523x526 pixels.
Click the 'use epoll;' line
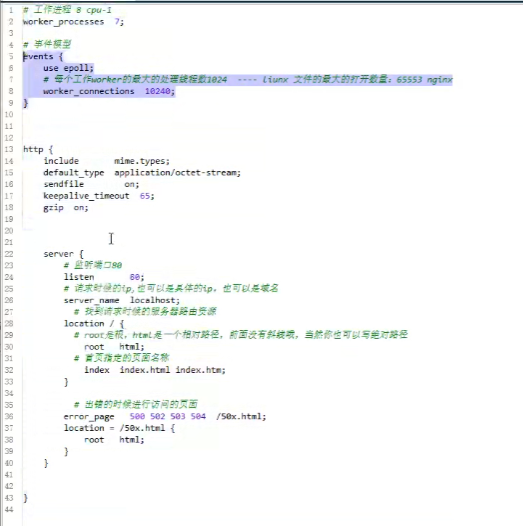[x=68, y=68]
